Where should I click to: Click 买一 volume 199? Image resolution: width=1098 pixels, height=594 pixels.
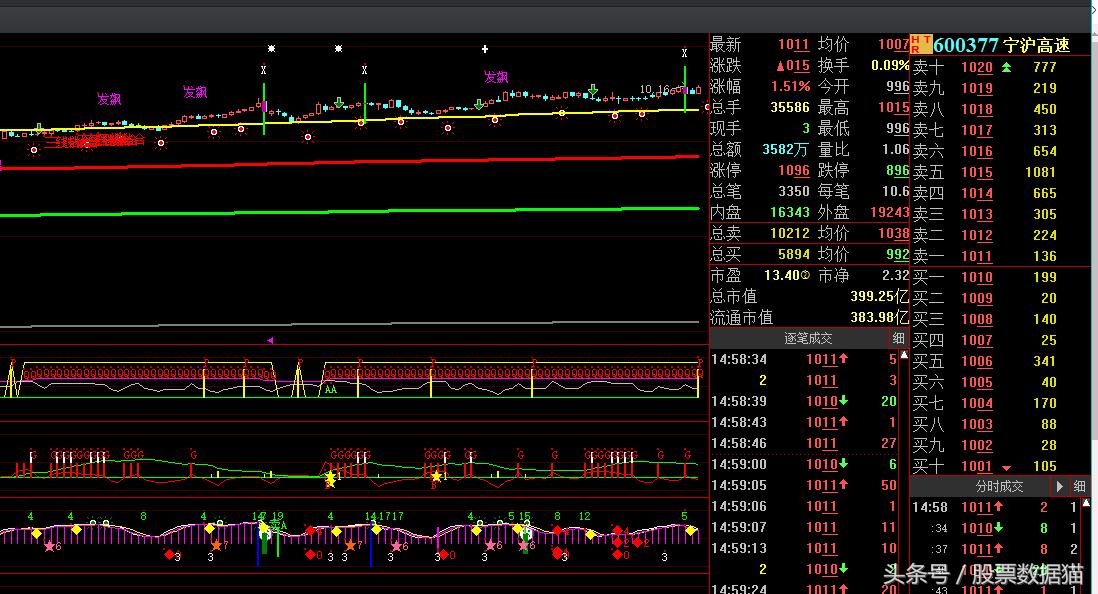point(1045,277)
